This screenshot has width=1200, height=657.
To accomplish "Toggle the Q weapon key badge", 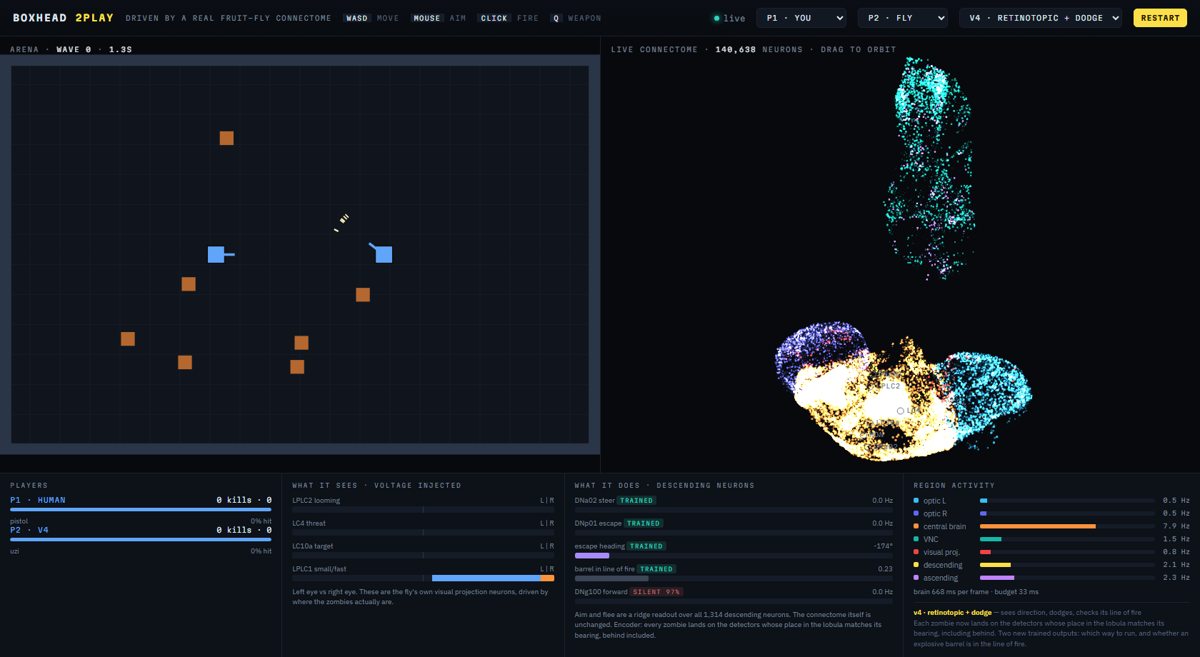I will pyautogui.click(x=555, y=18).
